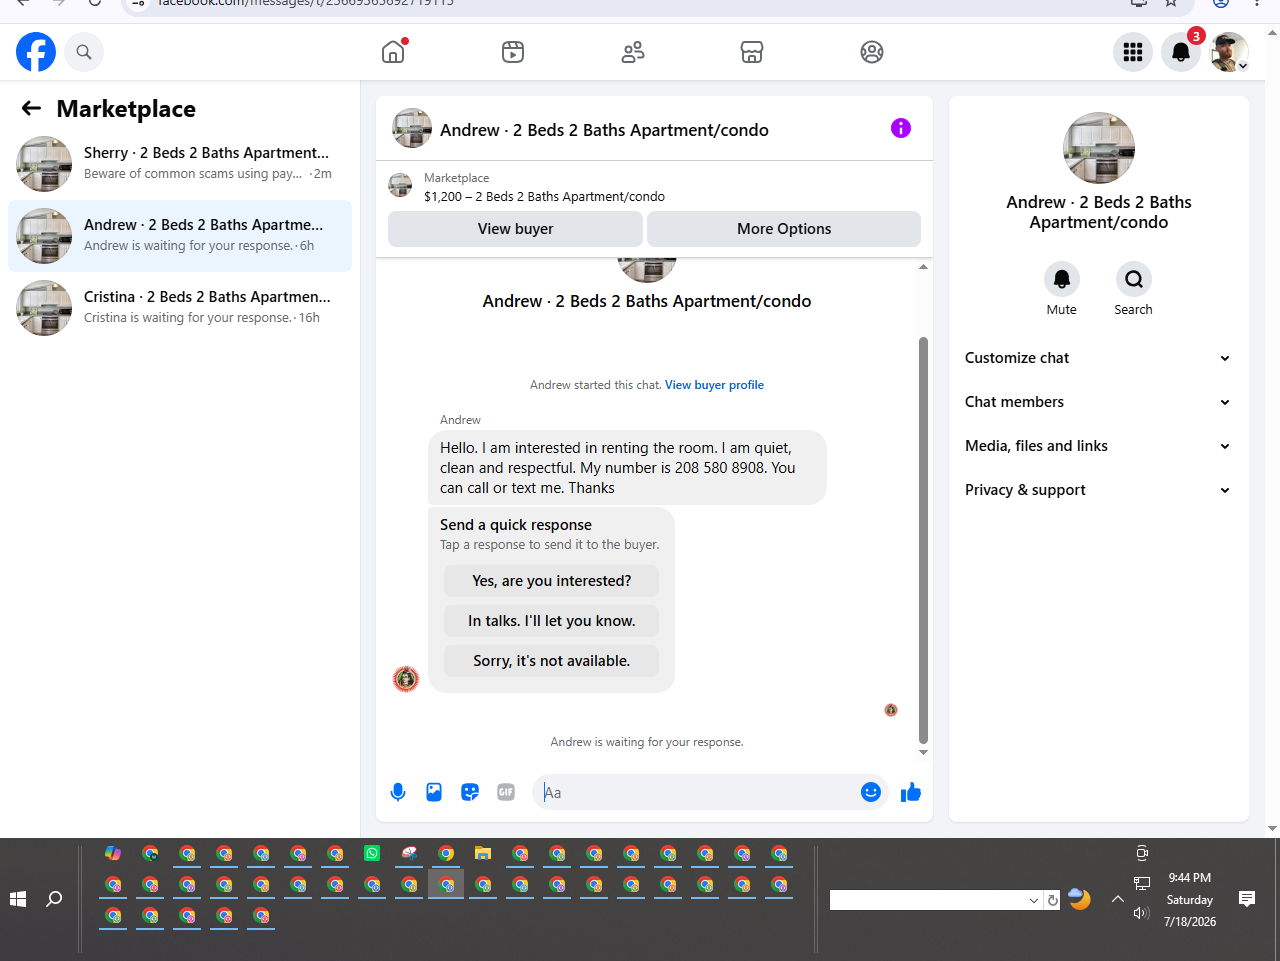Expand the Customize chat section
1280x961 pixels.
(1098, 358)
